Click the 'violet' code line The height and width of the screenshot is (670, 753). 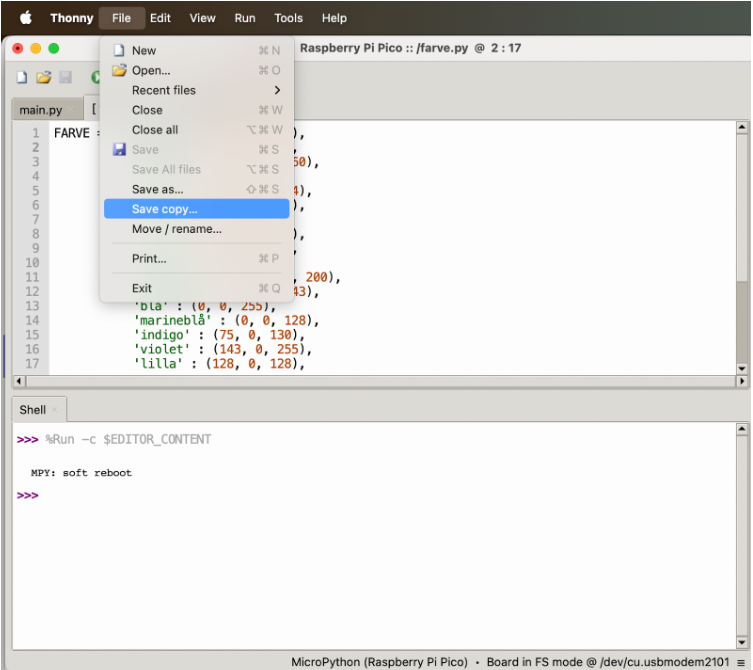223,349
